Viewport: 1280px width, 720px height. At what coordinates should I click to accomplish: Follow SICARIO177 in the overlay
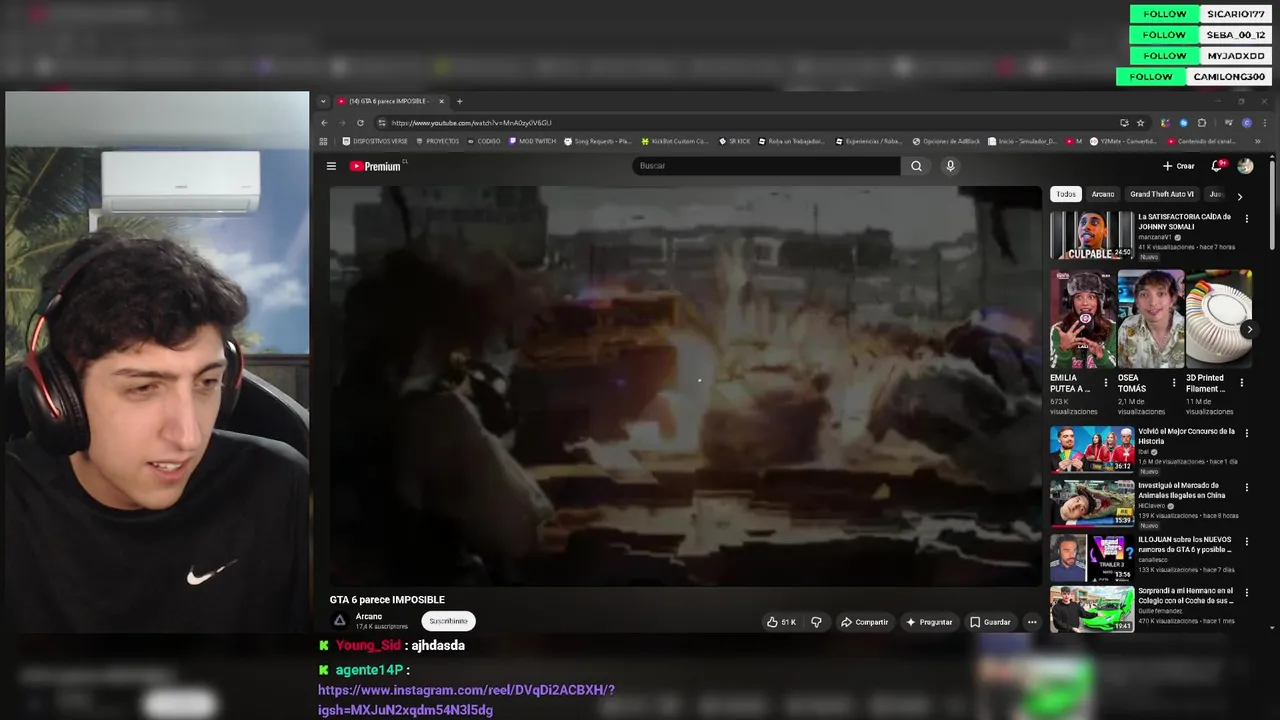tap(1165, 14)
